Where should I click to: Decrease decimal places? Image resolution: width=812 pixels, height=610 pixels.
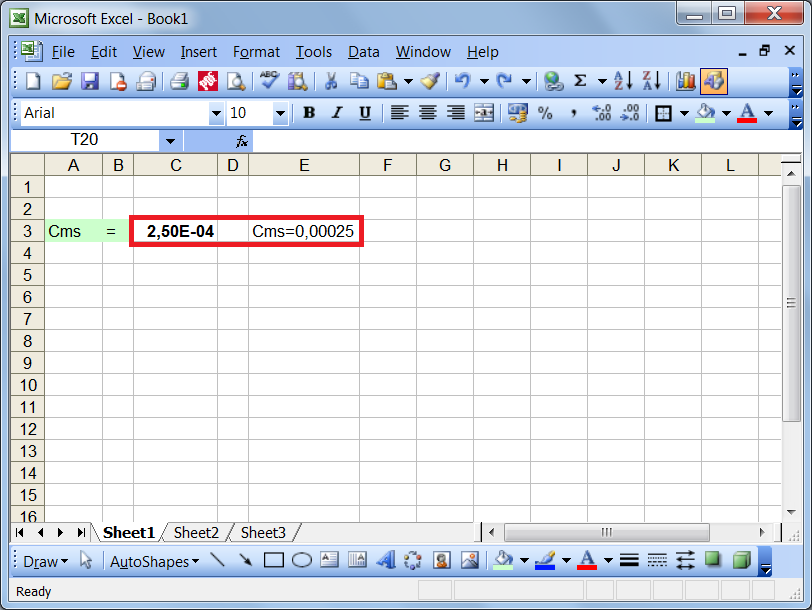(x=630, y=113)
